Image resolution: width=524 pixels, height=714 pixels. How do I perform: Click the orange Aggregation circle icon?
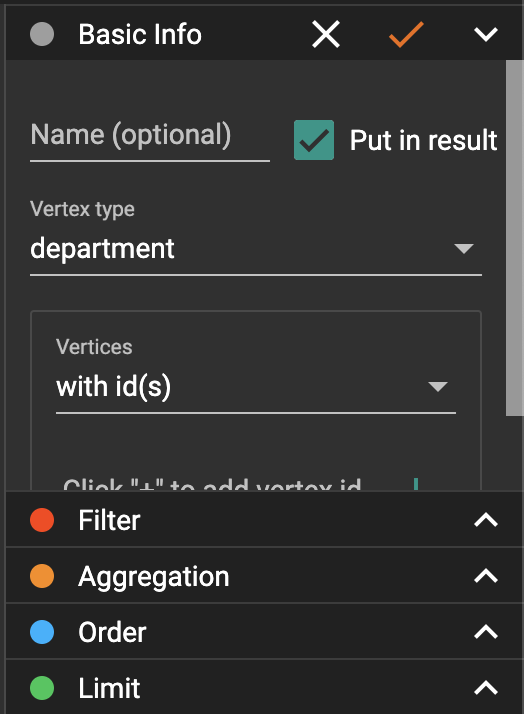click(42, 576)
